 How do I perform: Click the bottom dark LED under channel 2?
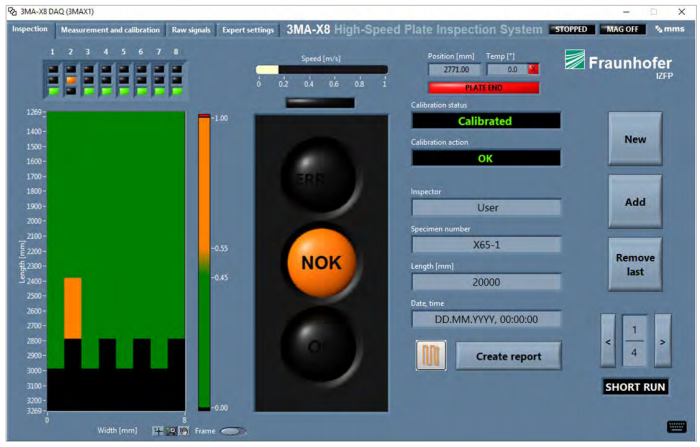pos(71,91)
